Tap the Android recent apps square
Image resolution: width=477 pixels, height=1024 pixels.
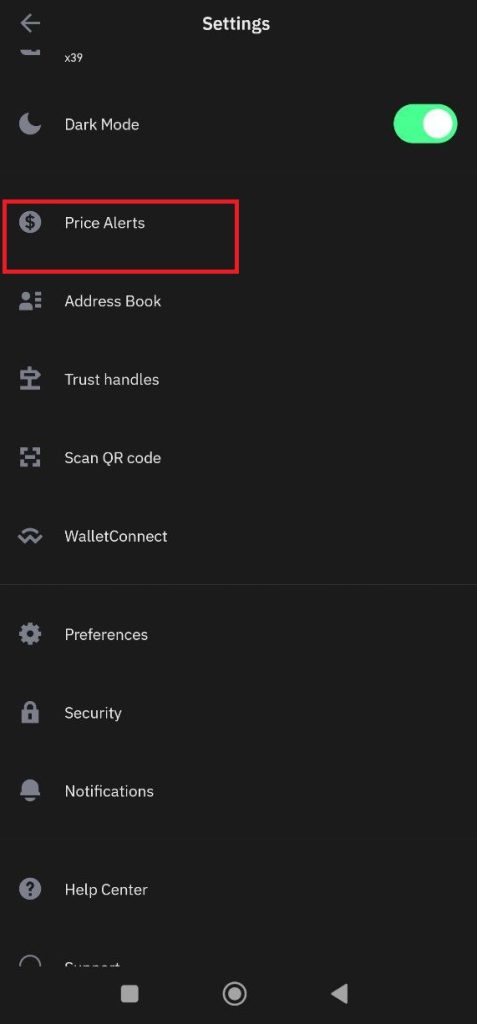click(129, 993)
